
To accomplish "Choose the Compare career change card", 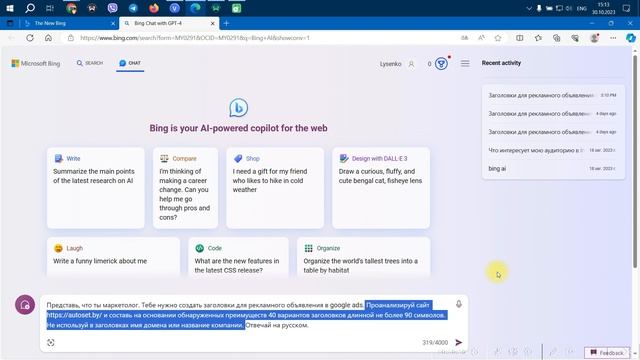I will tap(185, 188).
